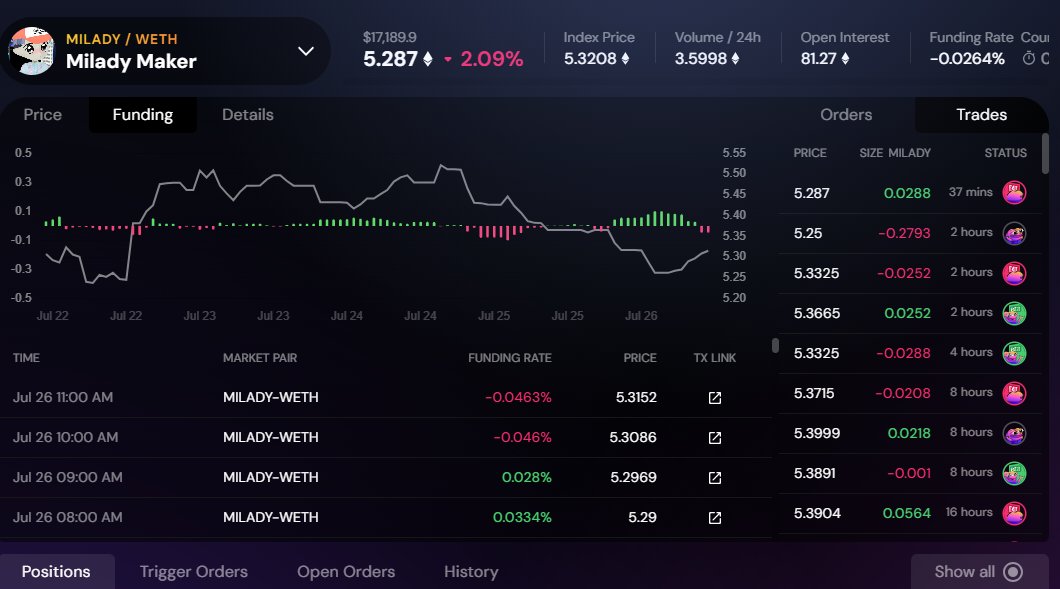Click trader avatar on the 5.3715 trade
This screenshot has width=1060, height=589.
point(1014,393)
